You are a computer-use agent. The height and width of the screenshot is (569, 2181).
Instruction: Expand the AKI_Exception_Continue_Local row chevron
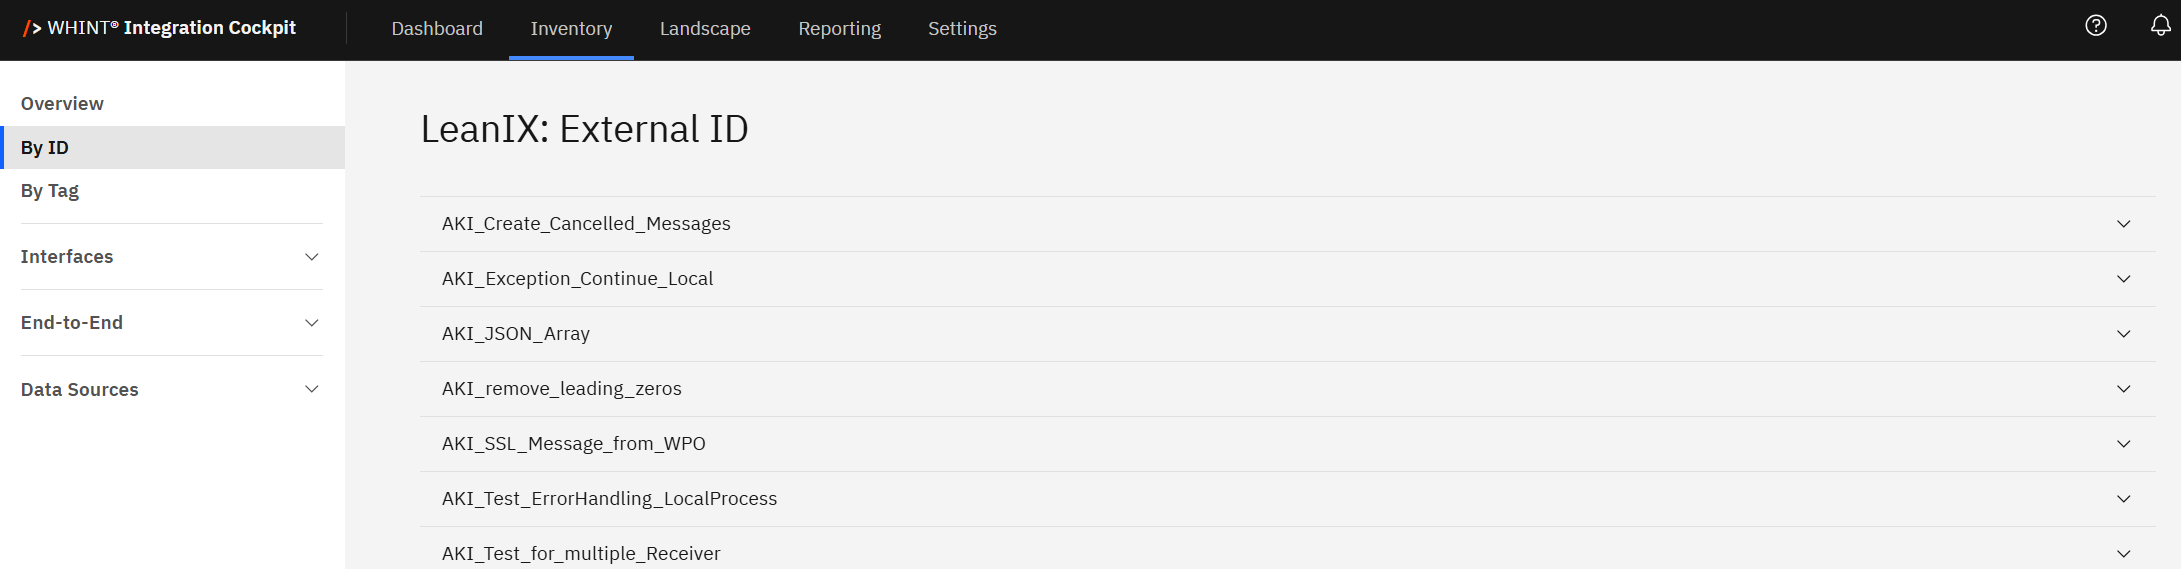point(2124,279)
